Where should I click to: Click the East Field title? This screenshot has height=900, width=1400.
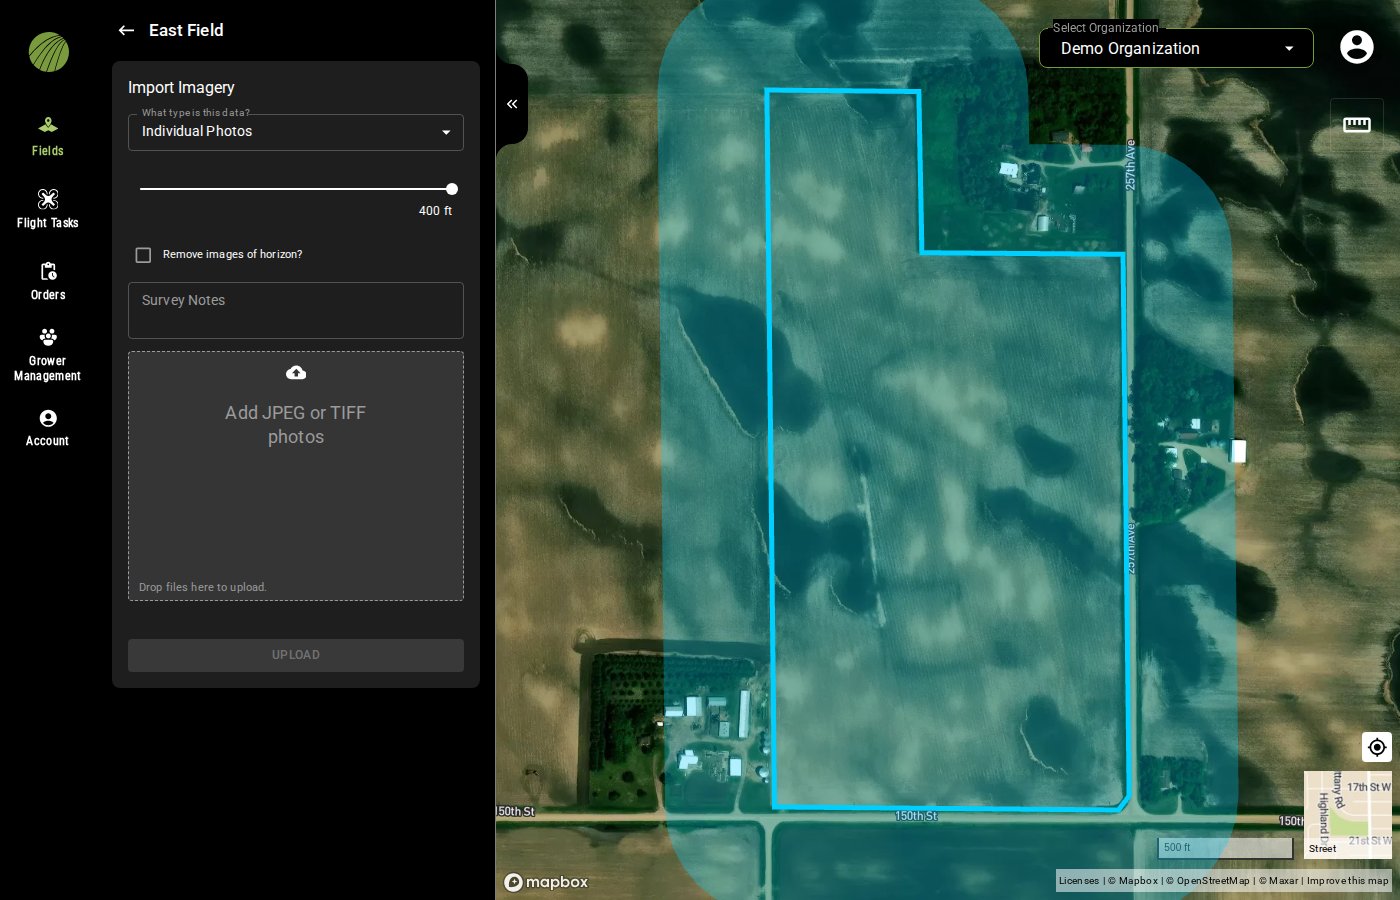tap(186, 30)
